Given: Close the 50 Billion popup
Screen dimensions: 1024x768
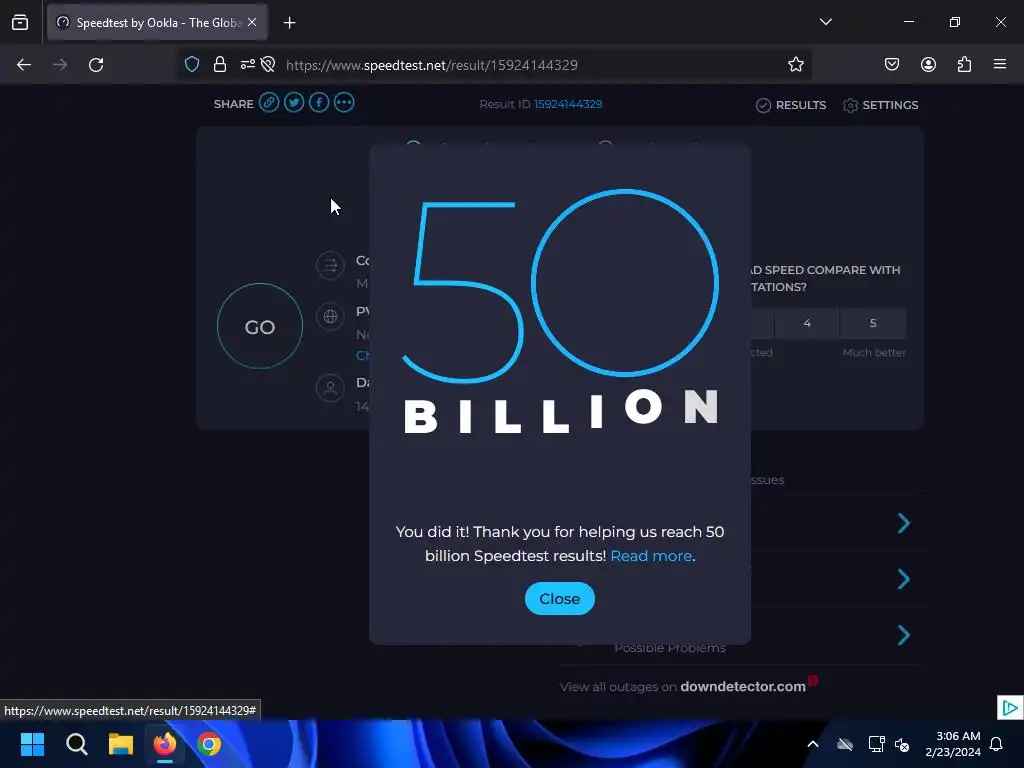Looking at the screenshot, I should click(560, 598).
